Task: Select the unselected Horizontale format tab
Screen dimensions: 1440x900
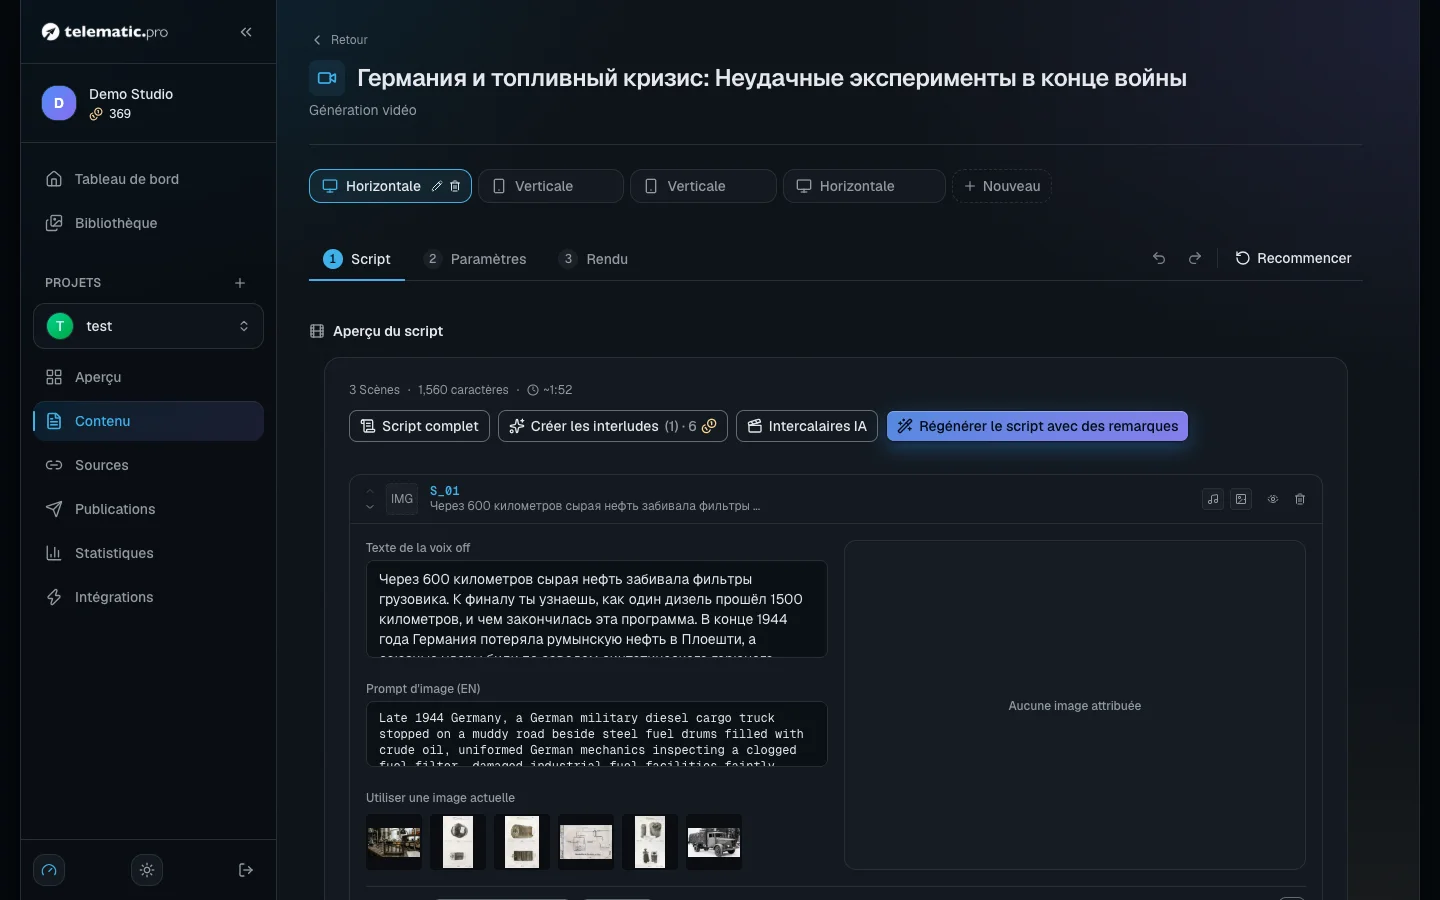Action: (x=864, y=186)
